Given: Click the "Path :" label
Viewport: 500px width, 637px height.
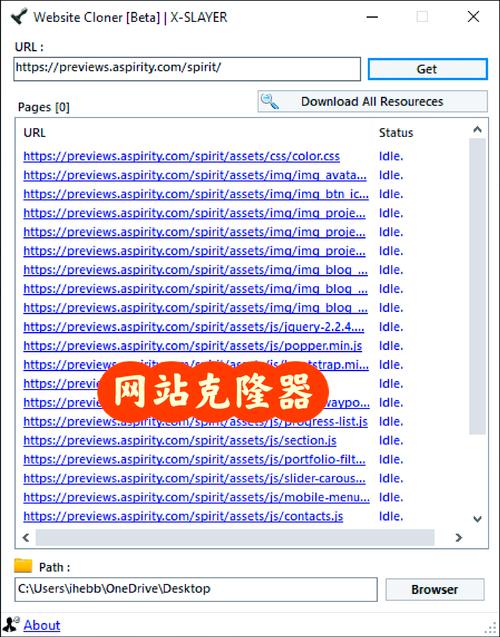Looking at the screenshot, I should [x=54, y=567].
